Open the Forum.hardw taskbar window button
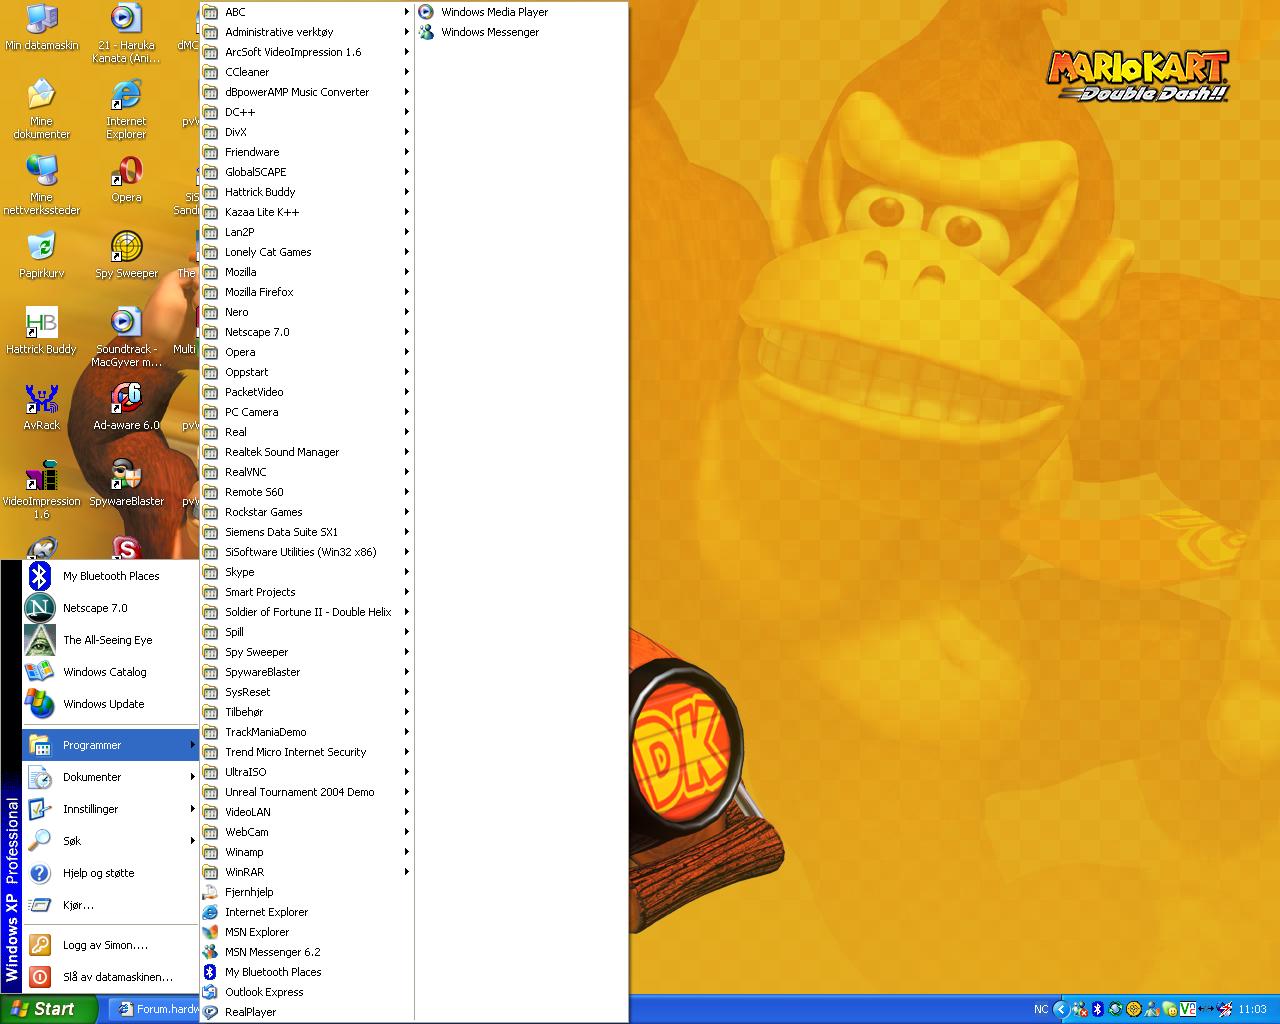The image size is (1280, 1024). click(154, 1009)
